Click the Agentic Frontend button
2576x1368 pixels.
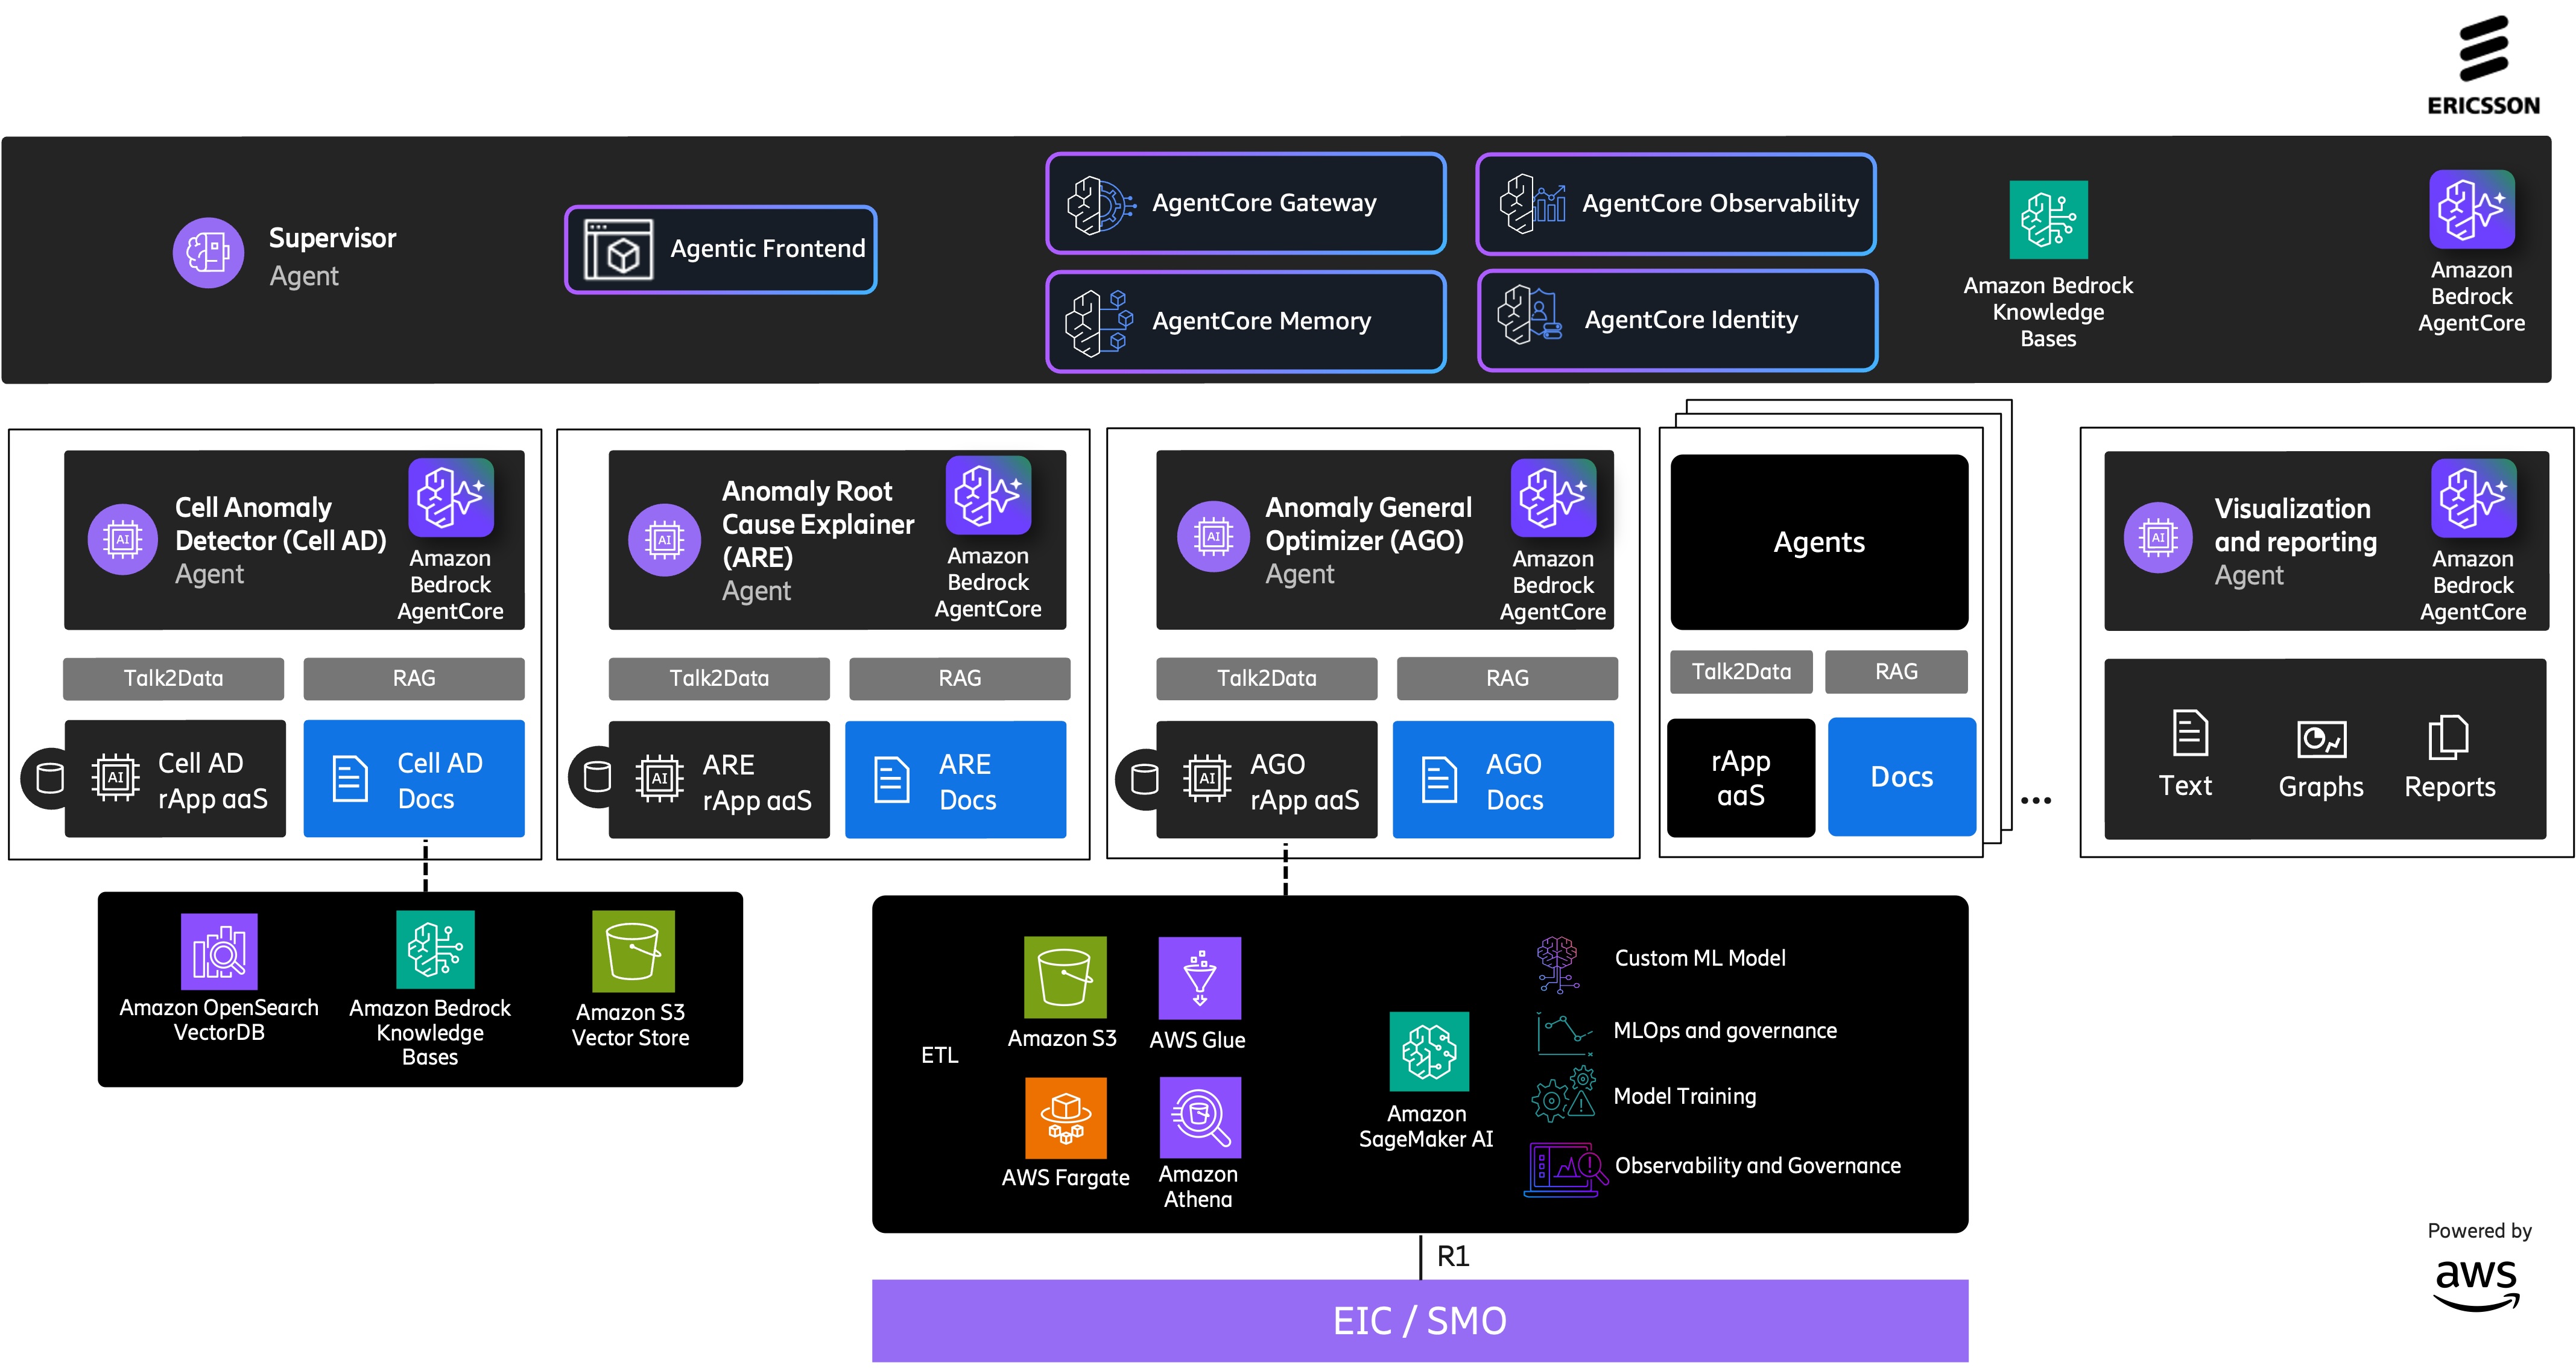720,249
